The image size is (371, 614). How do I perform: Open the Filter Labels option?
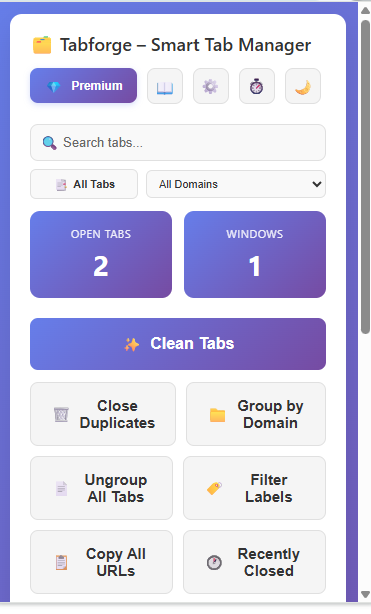coord(254,488)
